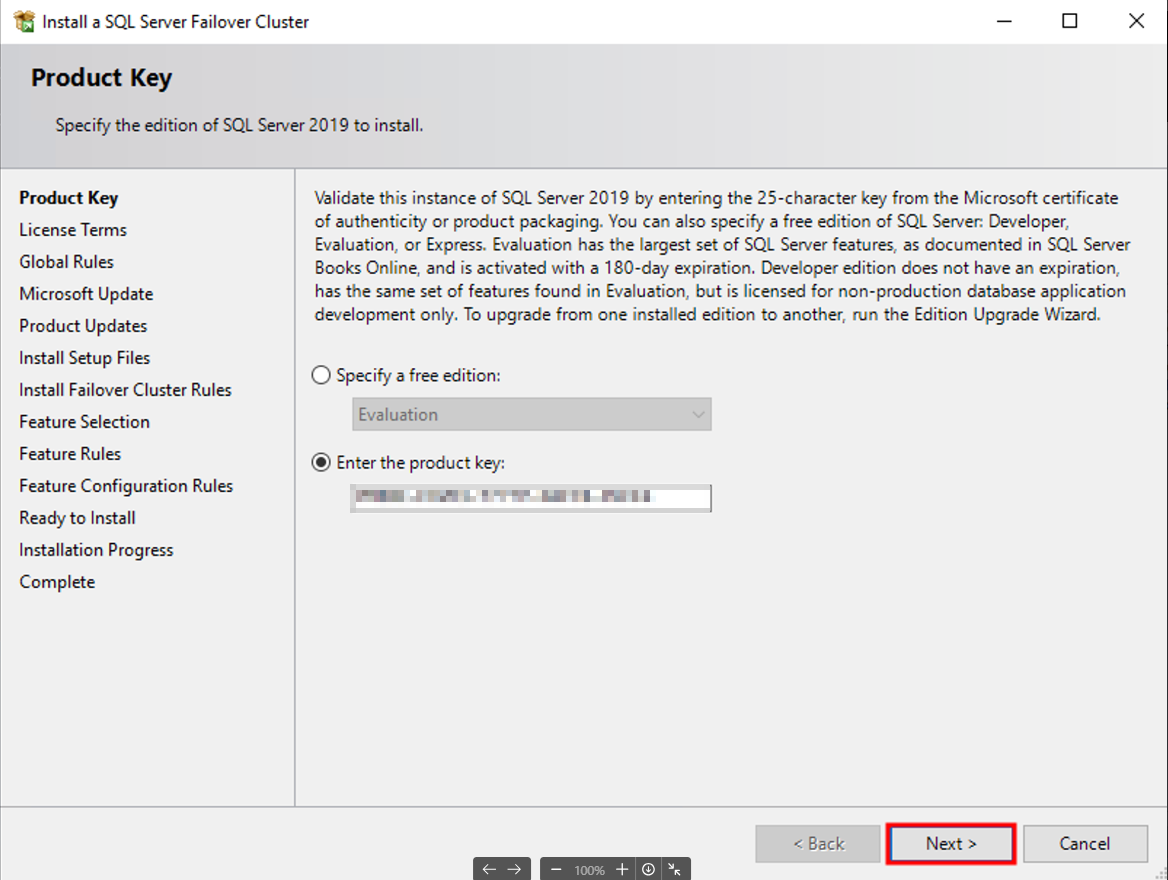
Task: Click the Next button
Action: [x=950, y=843]
